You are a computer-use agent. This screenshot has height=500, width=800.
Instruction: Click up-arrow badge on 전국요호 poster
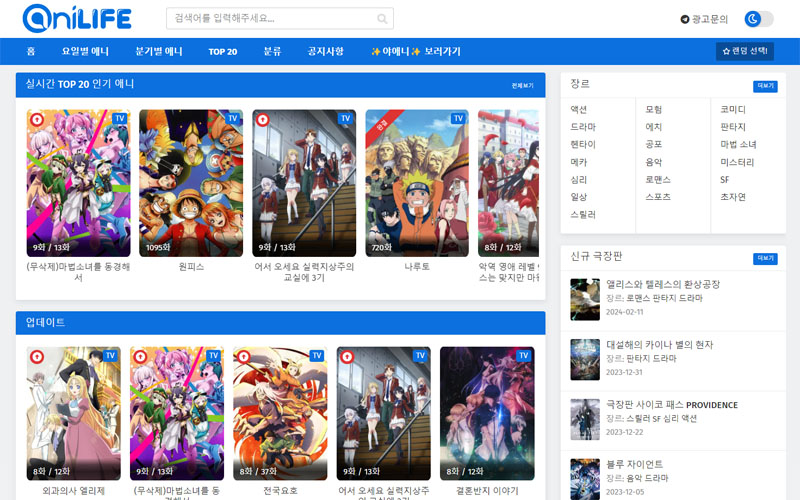pyautogui.click(x=243, y=357)
